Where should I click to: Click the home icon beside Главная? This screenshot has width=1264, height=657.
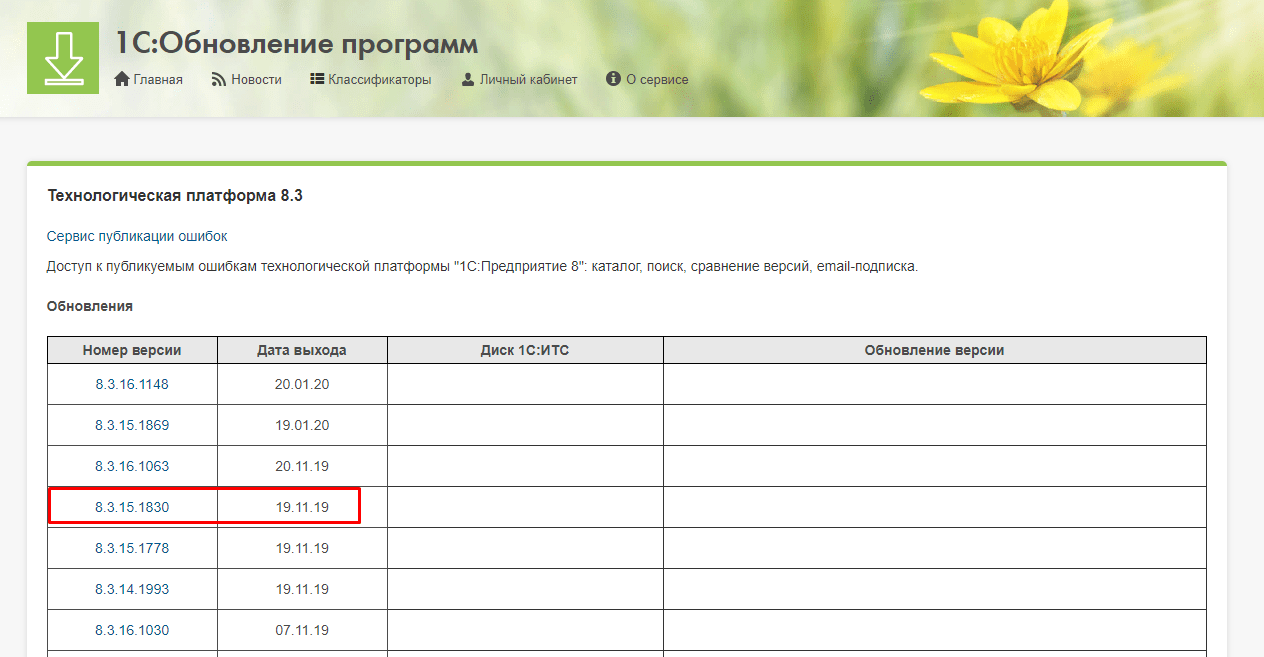pyautogui.click(x=122, y=79)
